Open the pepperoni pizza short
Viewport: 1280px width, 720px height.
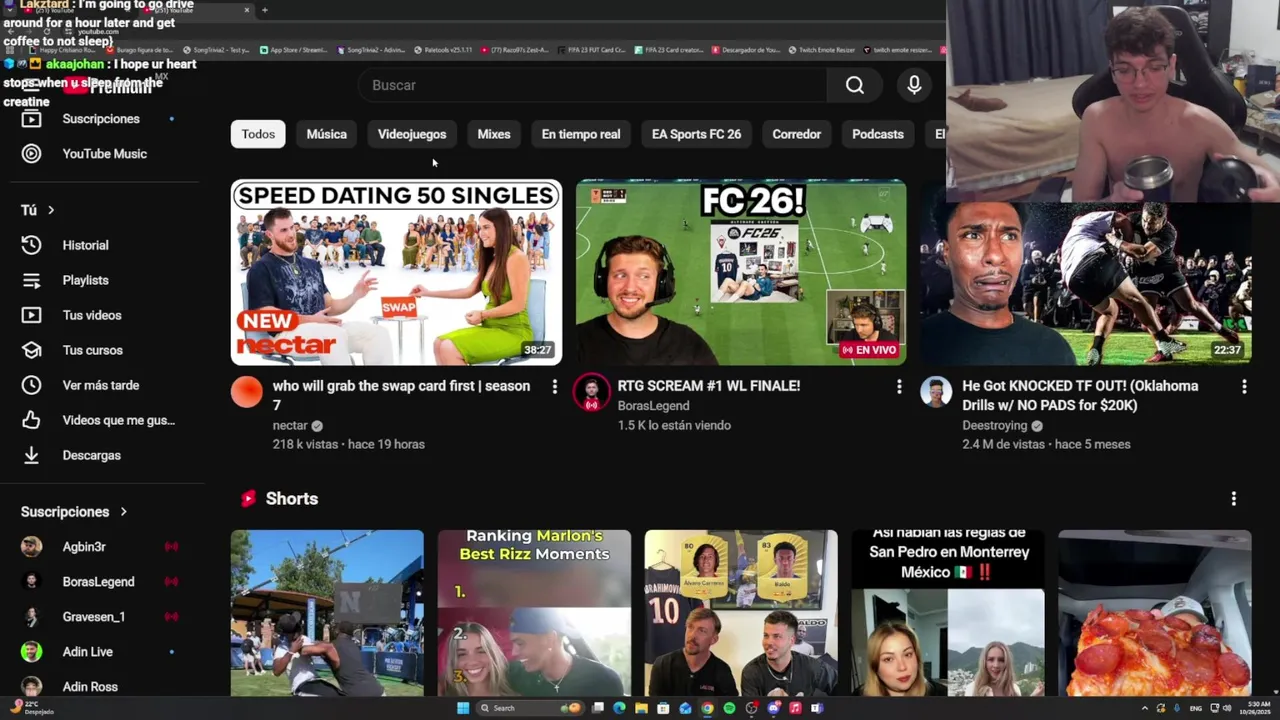1155,612
